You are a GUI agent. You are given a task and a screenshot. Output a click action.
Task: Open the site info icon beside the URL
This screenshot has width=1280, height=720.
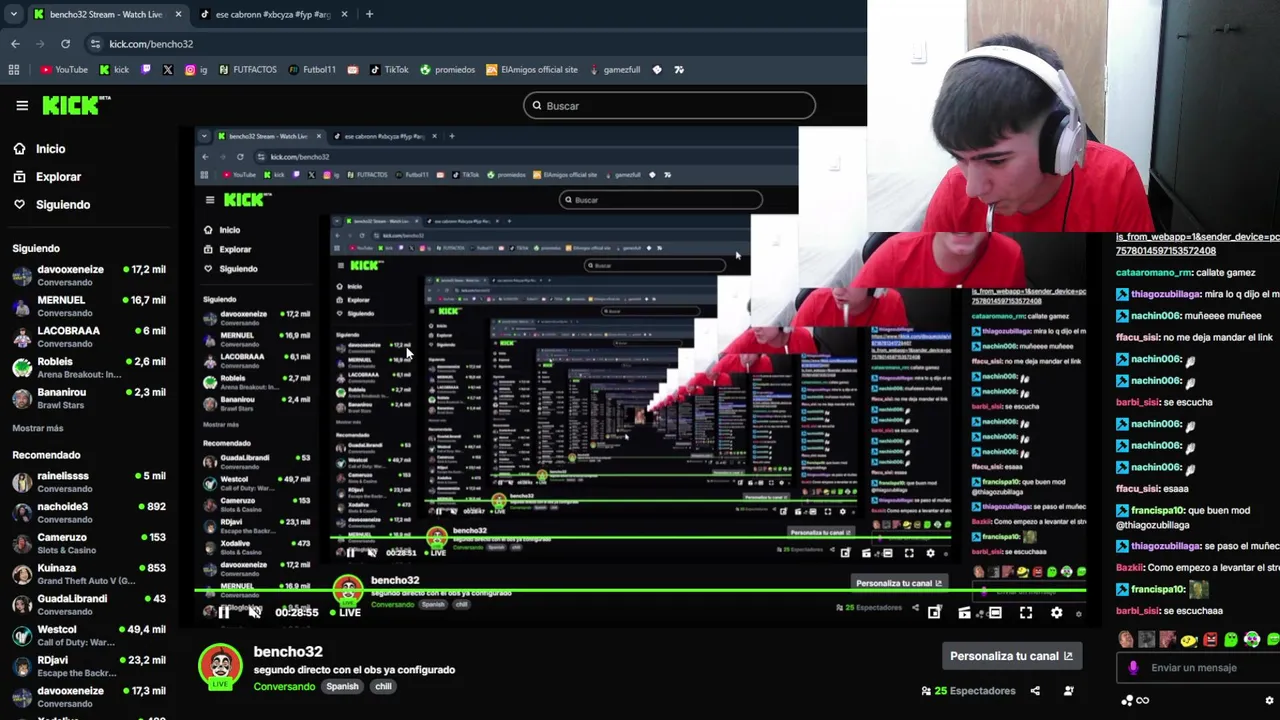95,44
